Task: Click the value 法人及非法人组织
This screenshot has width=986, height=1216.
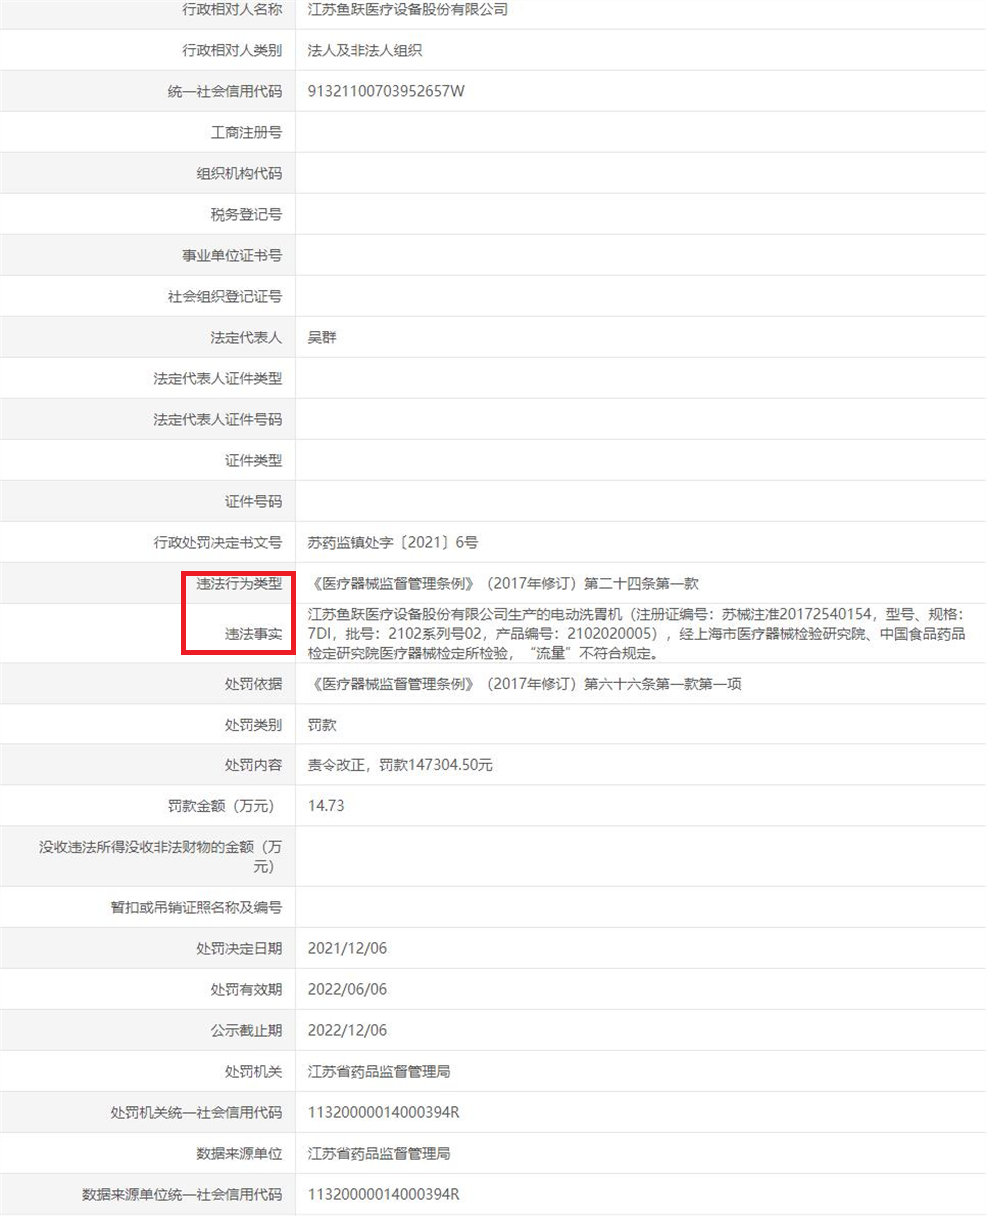Action: (364, 50)
